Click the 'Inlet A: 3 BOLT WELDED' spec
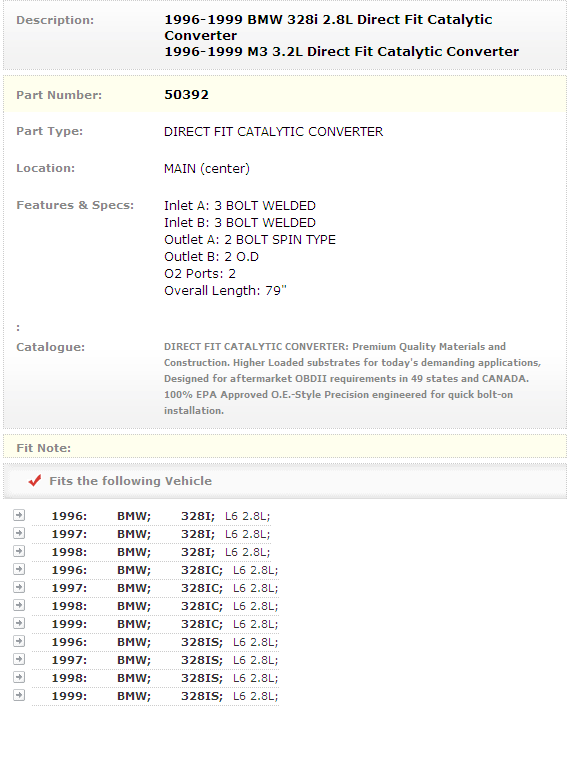The height and width of the screenshot is (771, 570). point(240,206)
